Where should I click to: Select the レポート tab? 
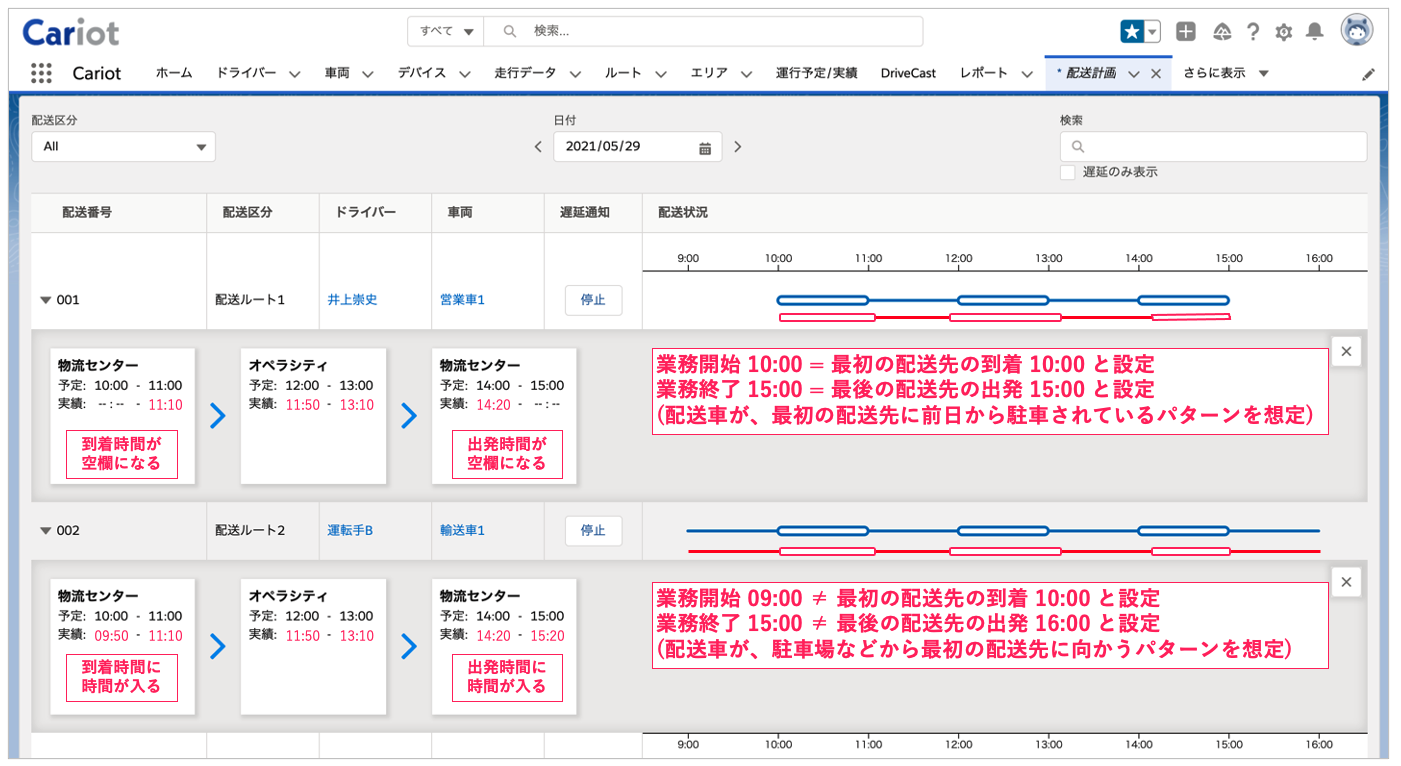point(984,73)
